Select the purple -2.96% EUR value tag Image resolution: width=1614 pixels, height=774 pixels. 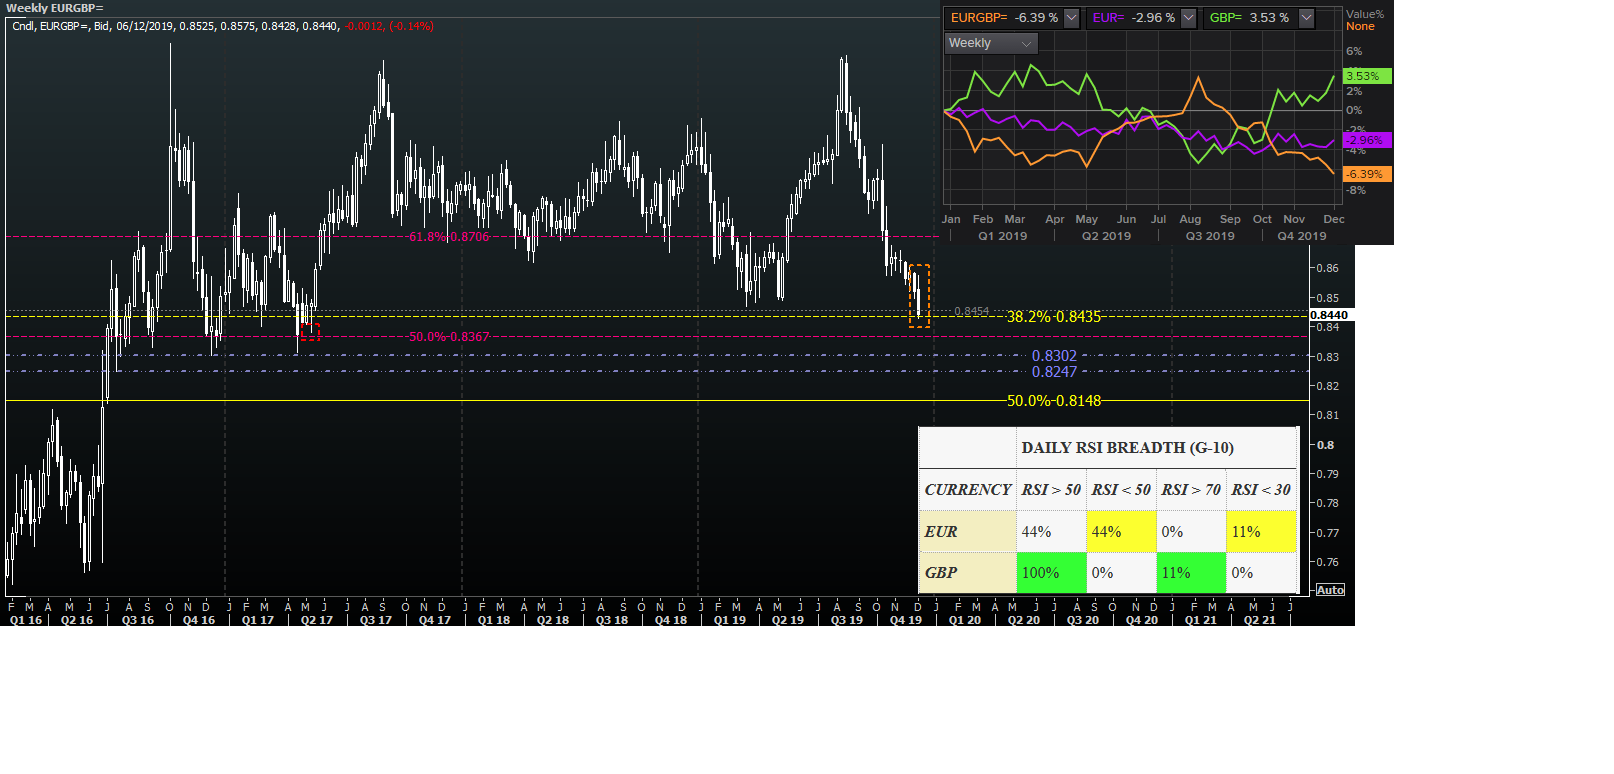1367,140
